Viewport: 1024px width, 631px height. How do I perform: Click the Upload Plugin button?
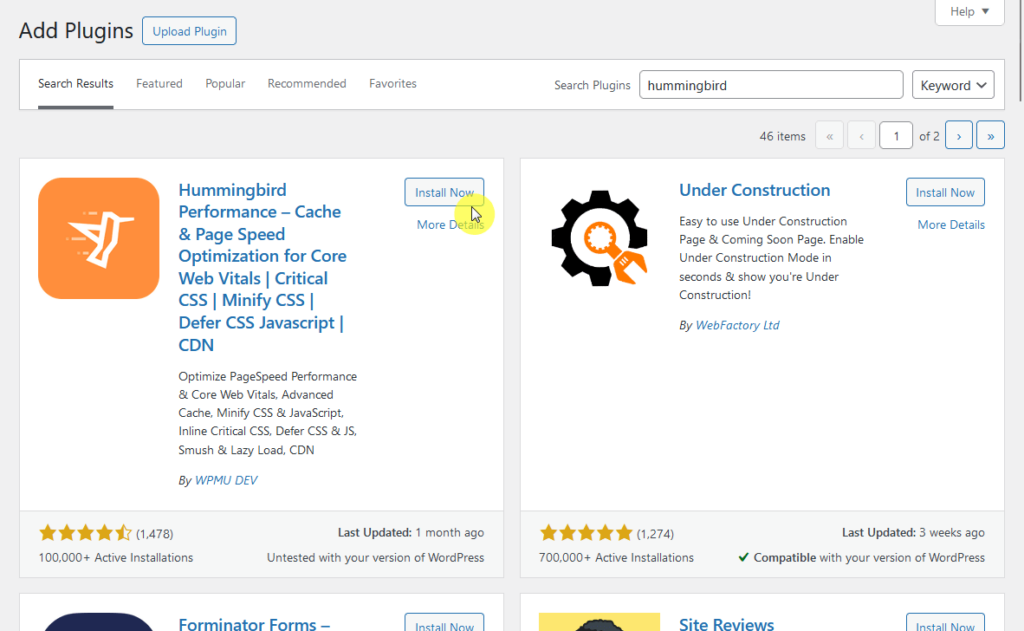(189, 31)
